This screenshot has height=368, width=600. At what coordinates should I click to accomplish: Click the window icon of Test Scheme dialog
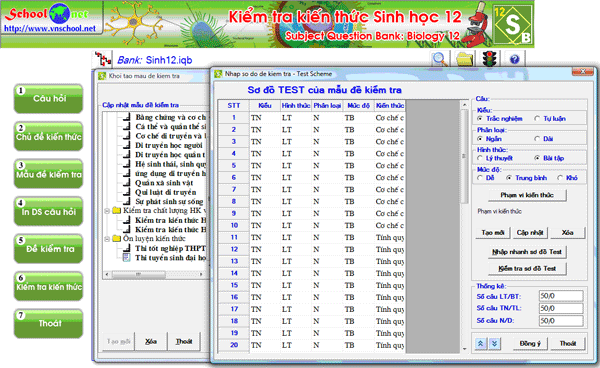tap(218, 74)
